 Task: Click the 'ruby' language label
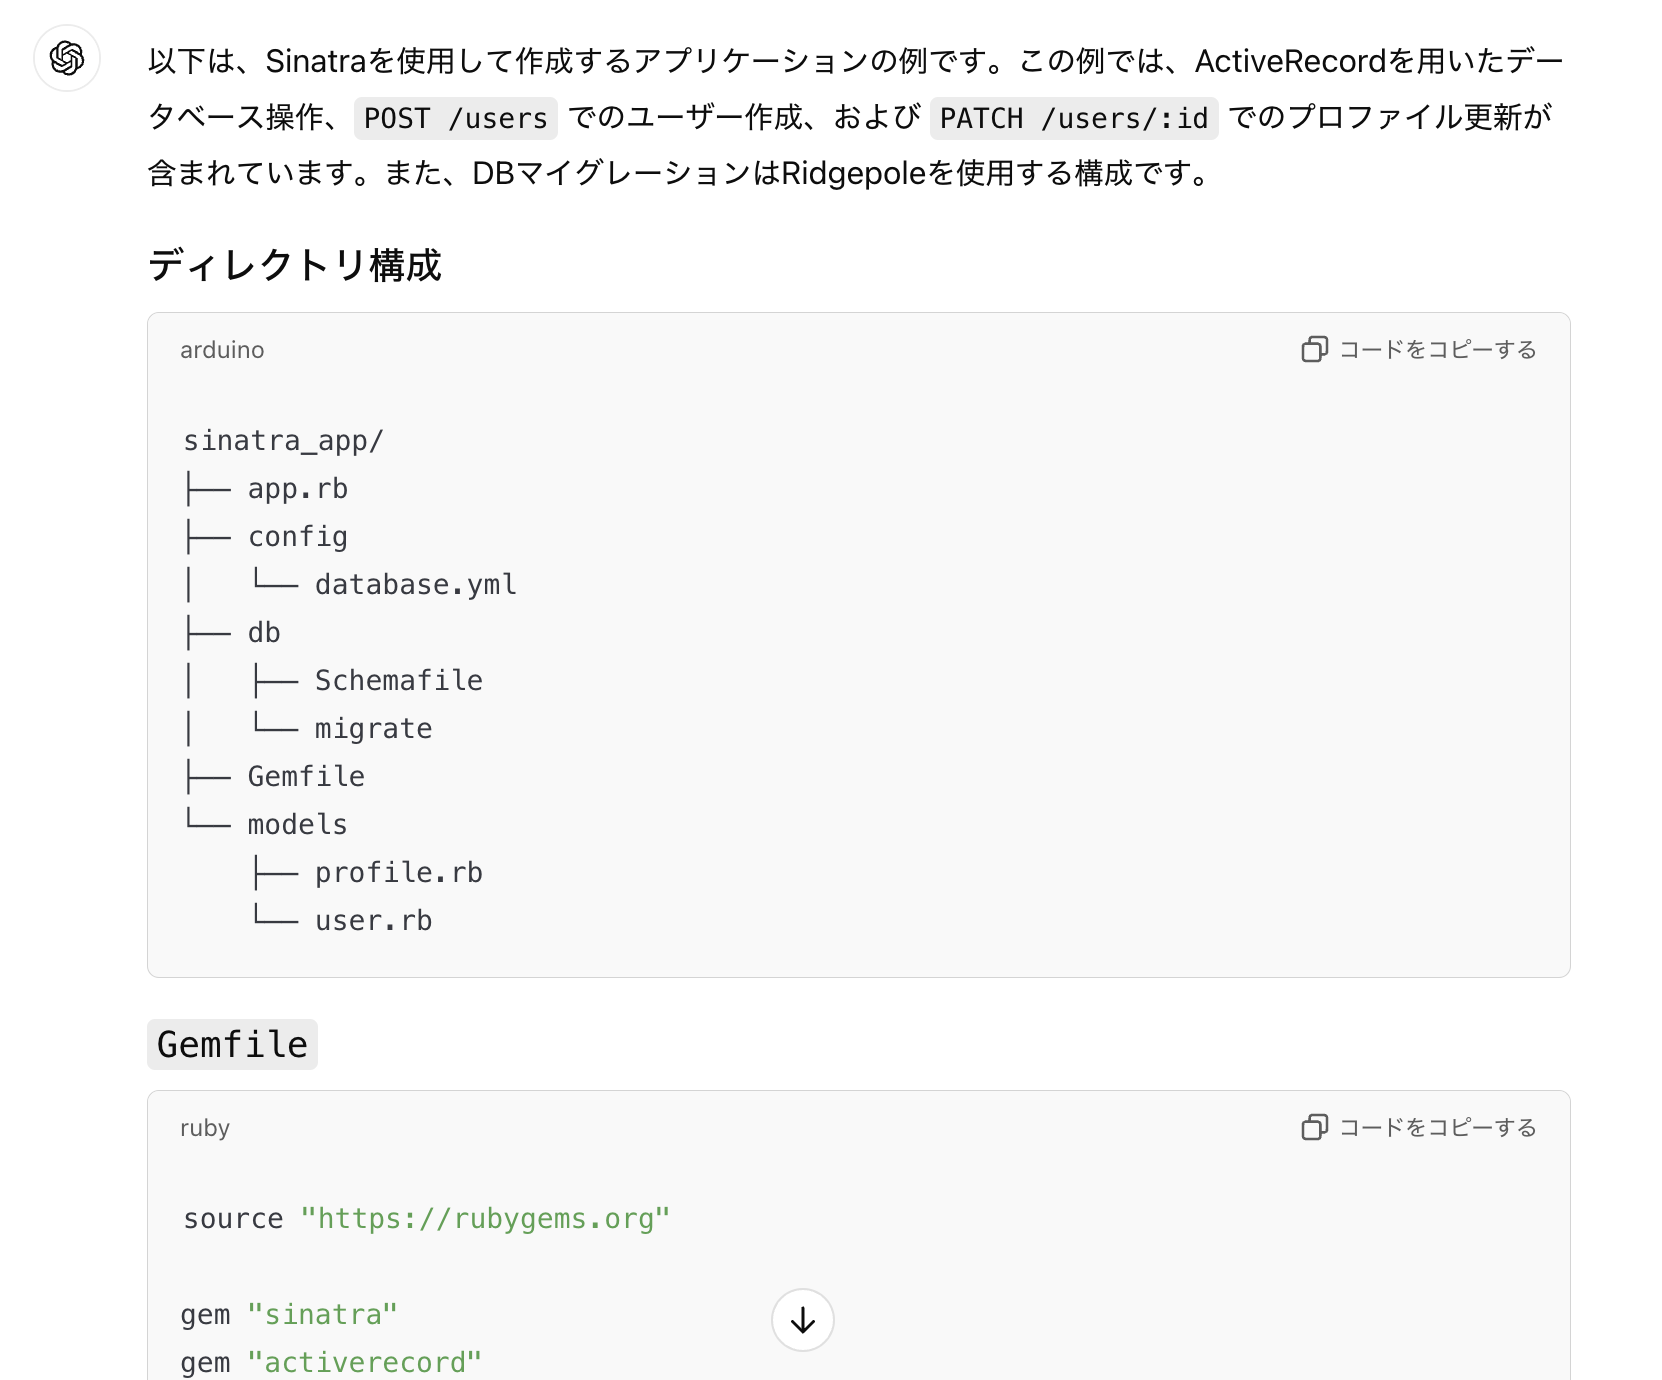click(x=205, y=1128)
